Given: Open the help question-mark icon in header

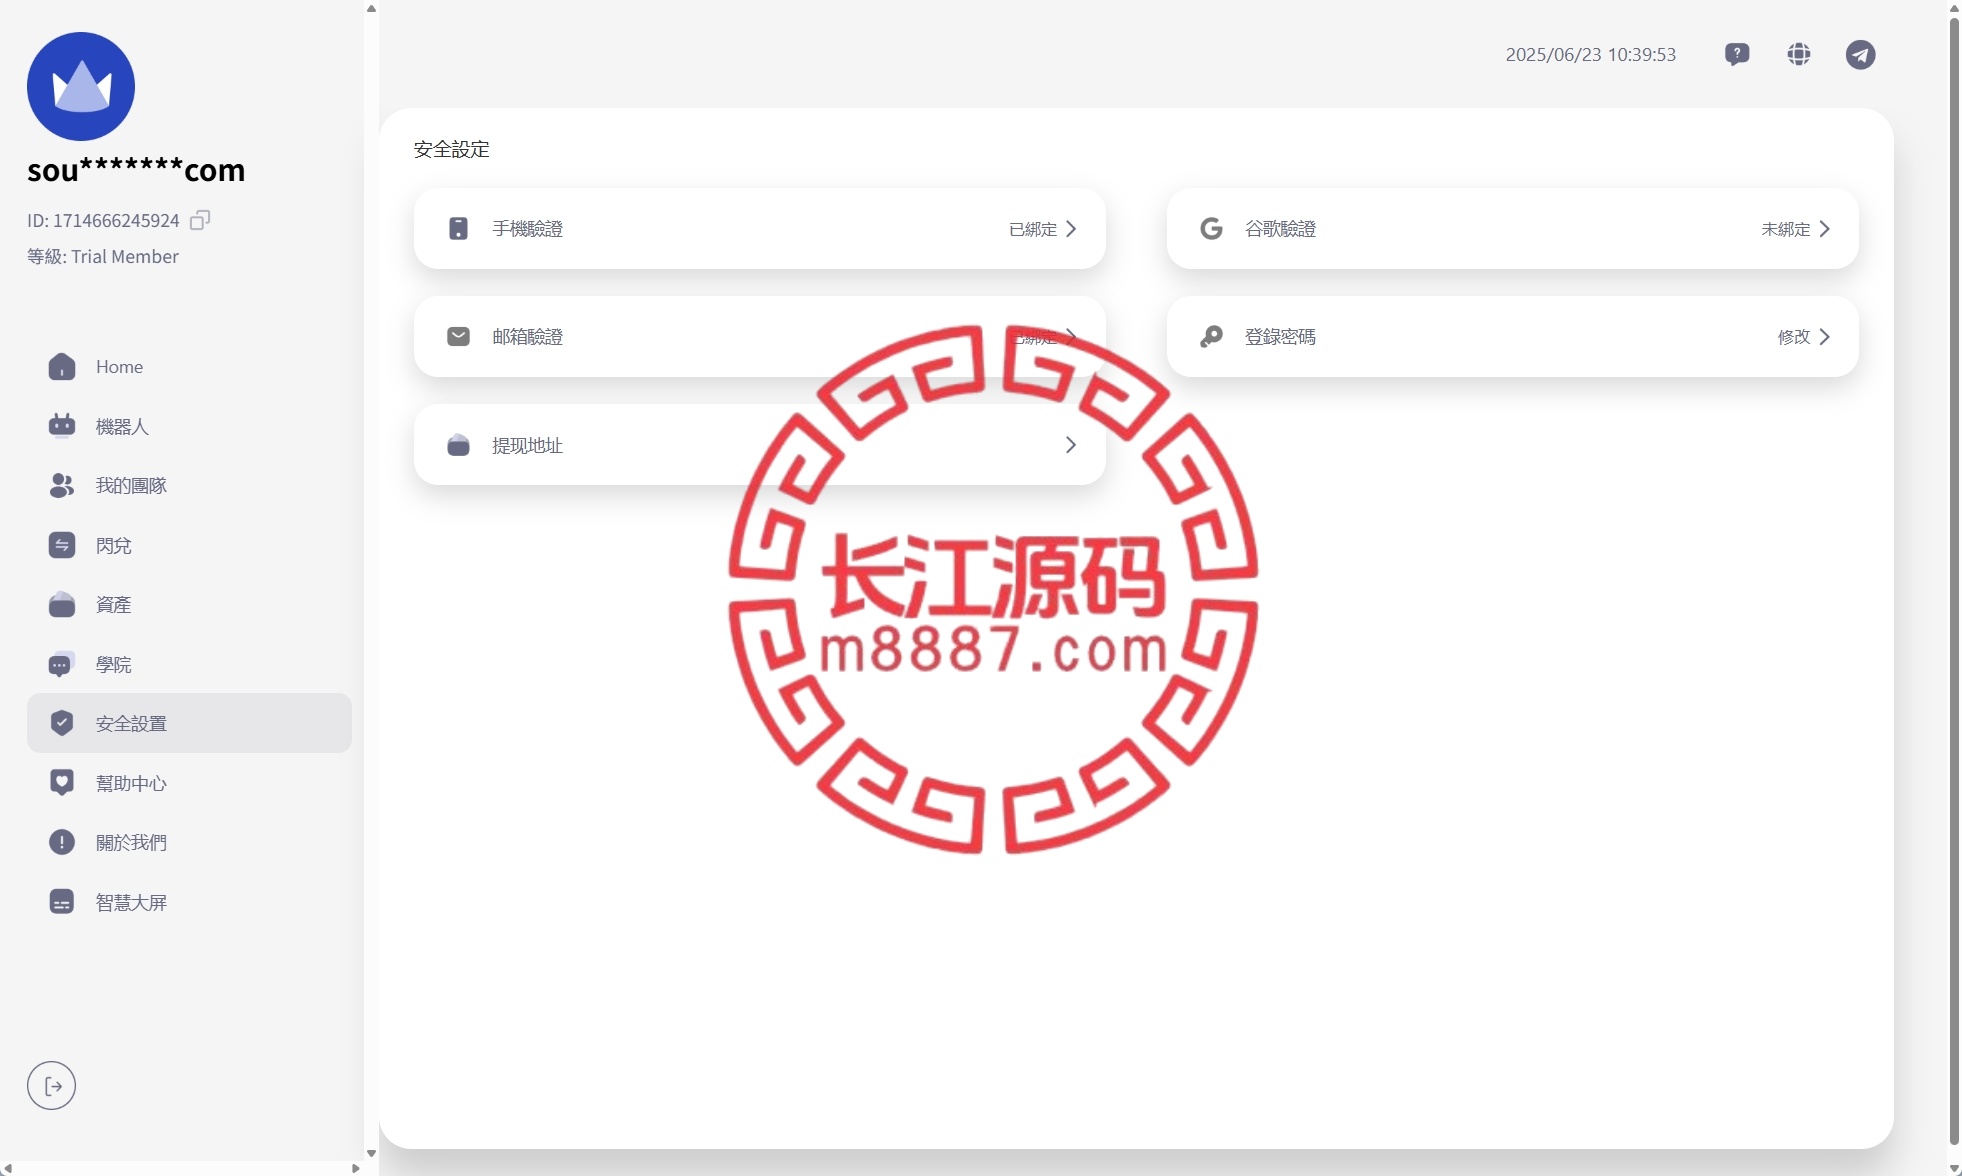Looking at the screenshot, I should [1737, 54].
